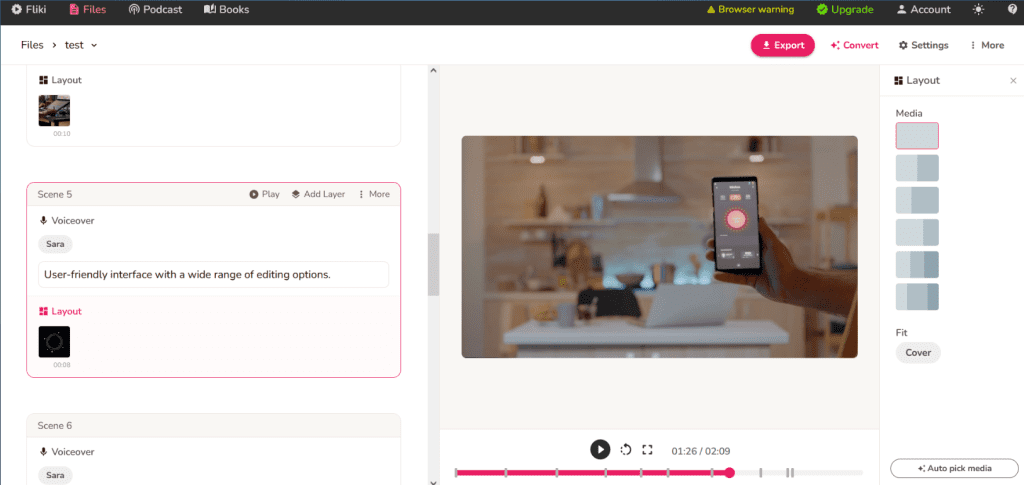Click Scene 5 Voiceover label

67,221
